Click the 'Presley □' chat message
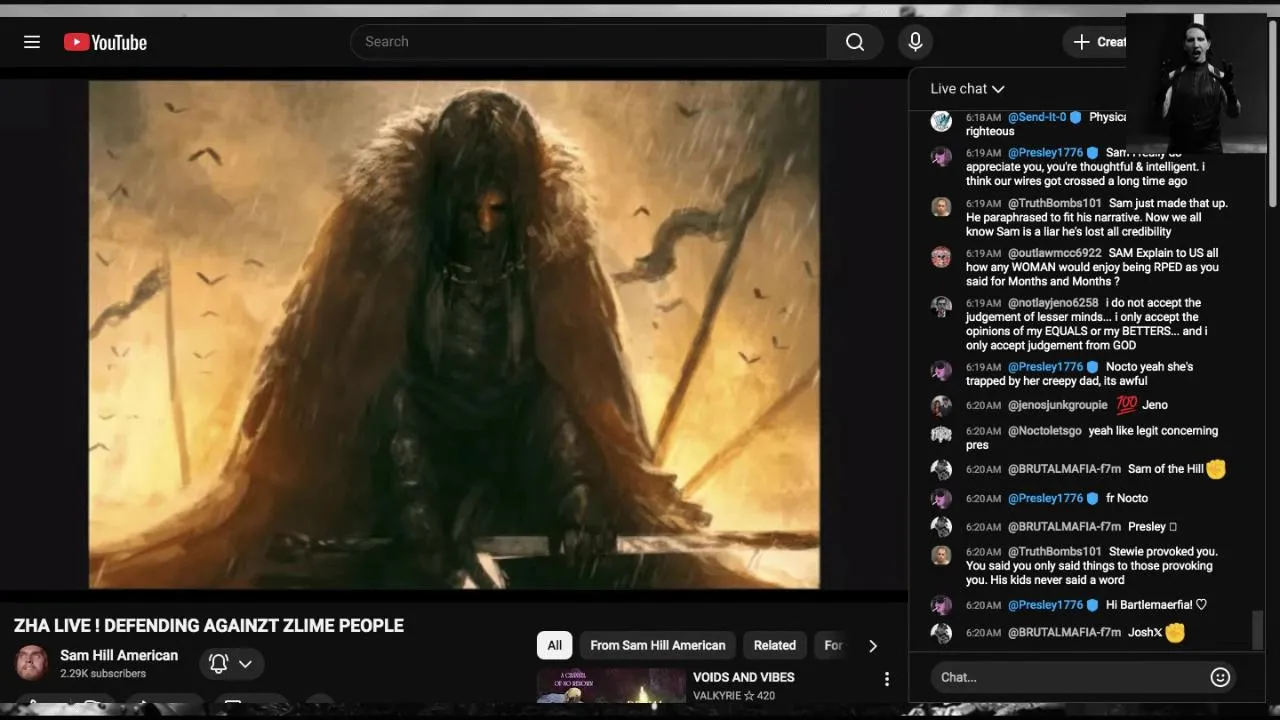The image size is (1280, 720). point(1153,527)
